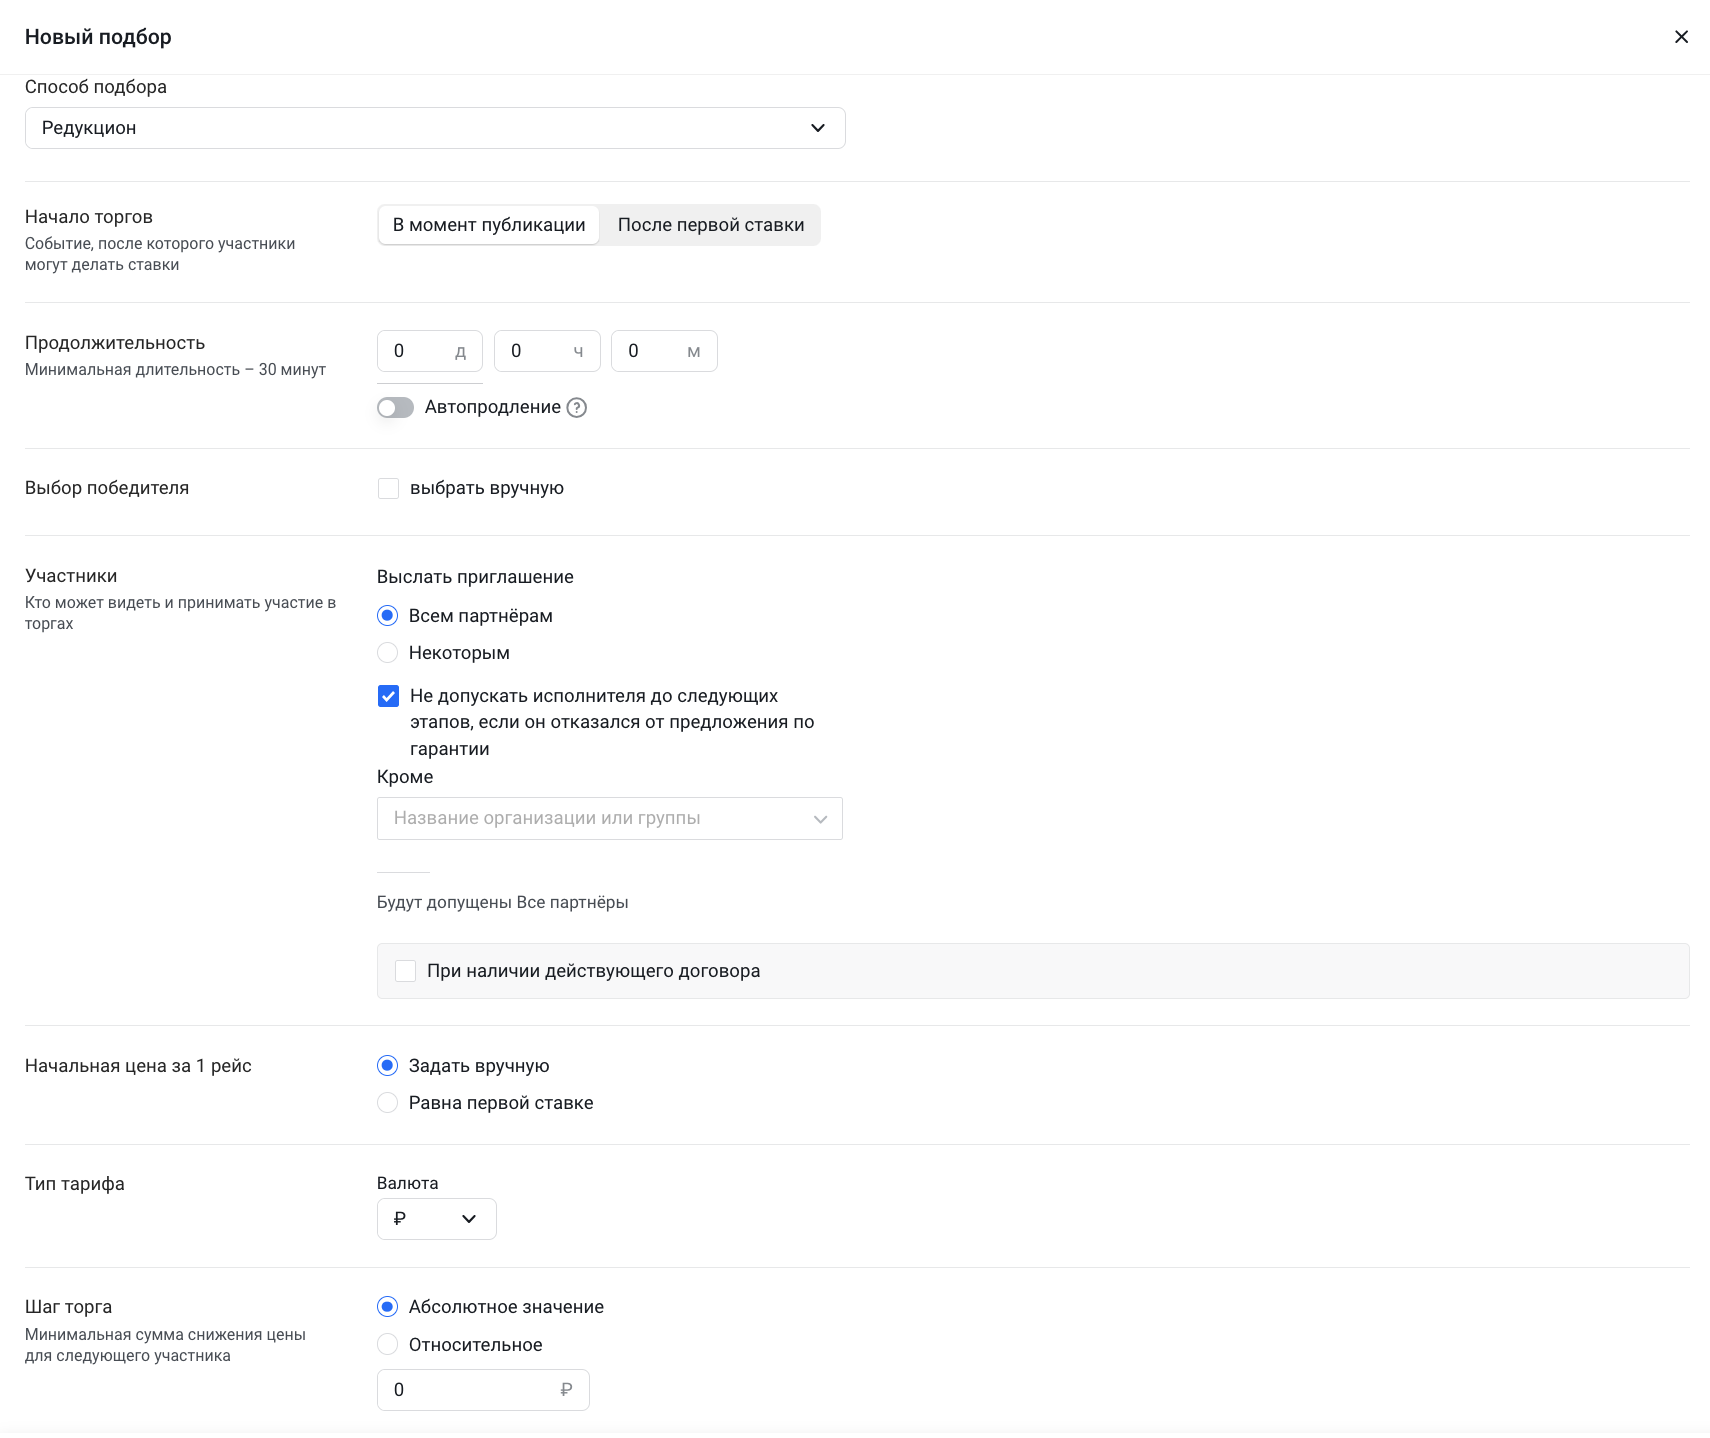This screenshot has height=1438, width=1710.
Task: Select Относительное radio button
Action: 388,1344
